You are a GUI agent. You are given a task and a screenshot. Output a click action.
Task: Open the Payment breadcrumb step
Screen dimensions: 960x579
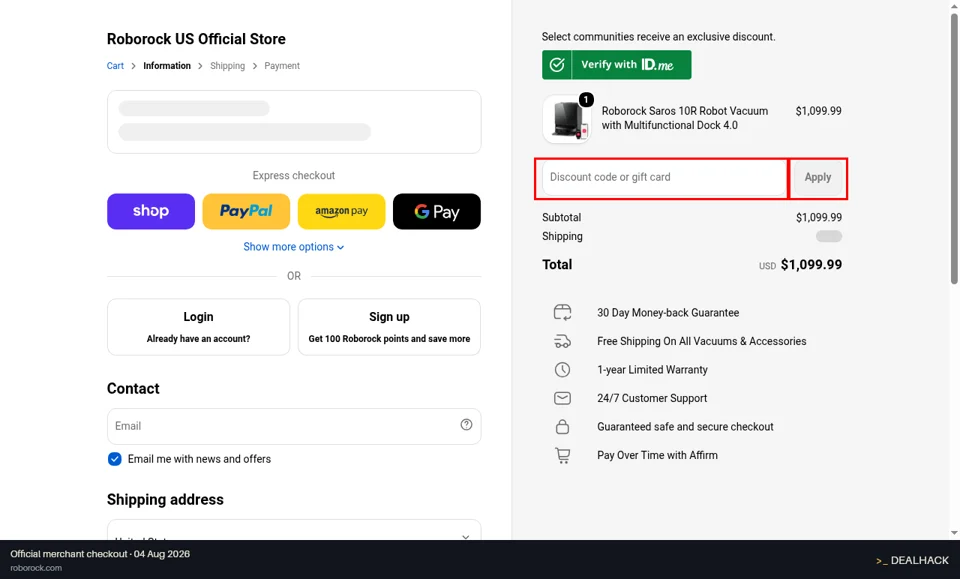tap(282, 65)
